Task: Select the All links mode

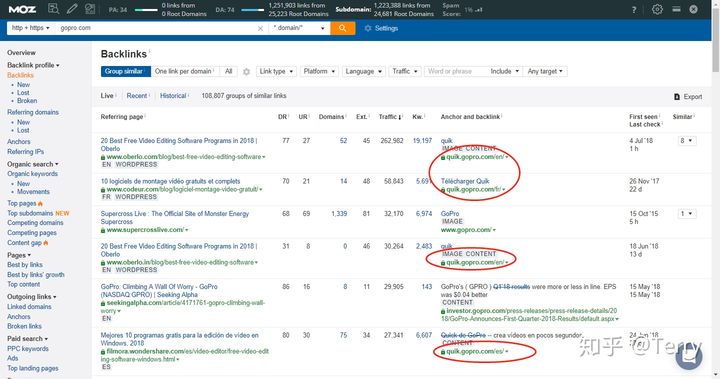Action: [x=229, y=71]
